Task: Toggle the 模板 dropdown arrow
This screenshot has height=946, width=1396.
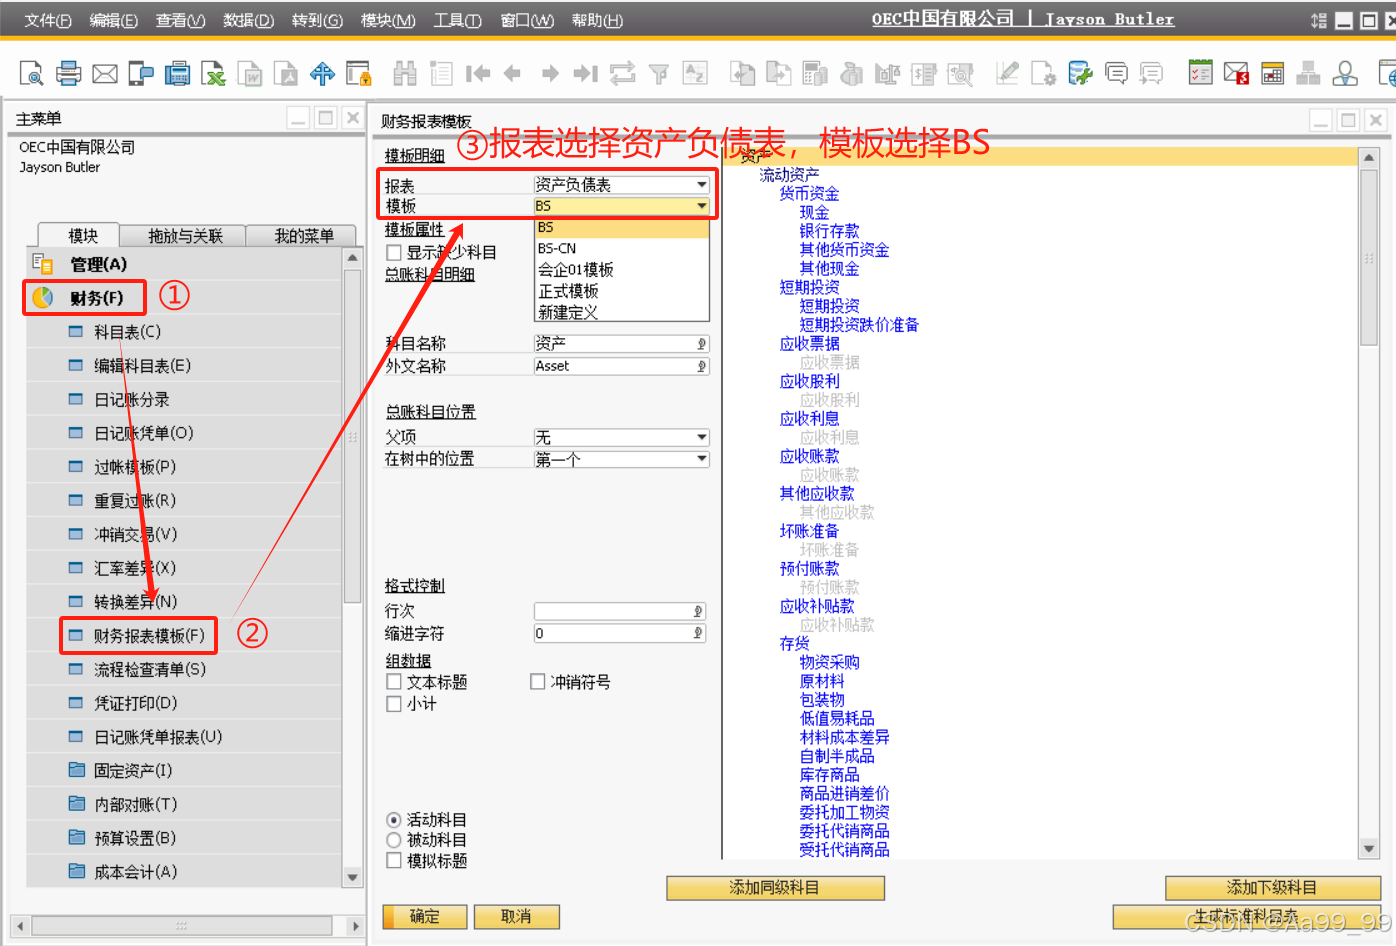Action: click(x=702, y=206)
